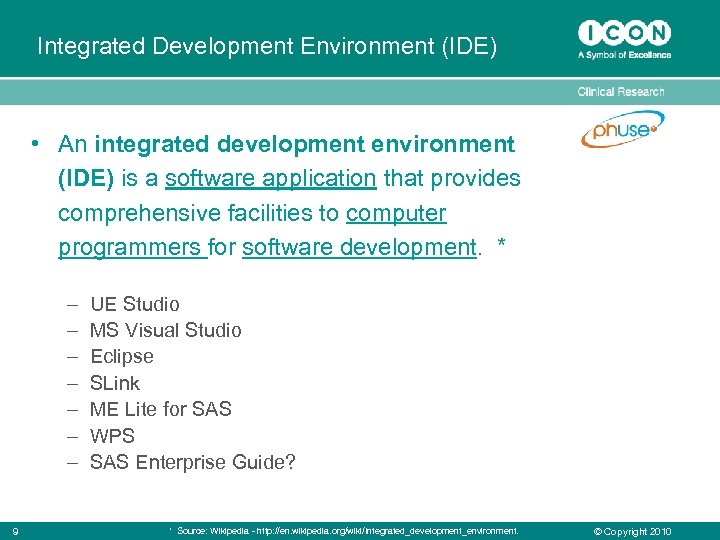
Task: Select the 'SAS Enterprise Guide?' list item
Action: (x=192, y=462)
